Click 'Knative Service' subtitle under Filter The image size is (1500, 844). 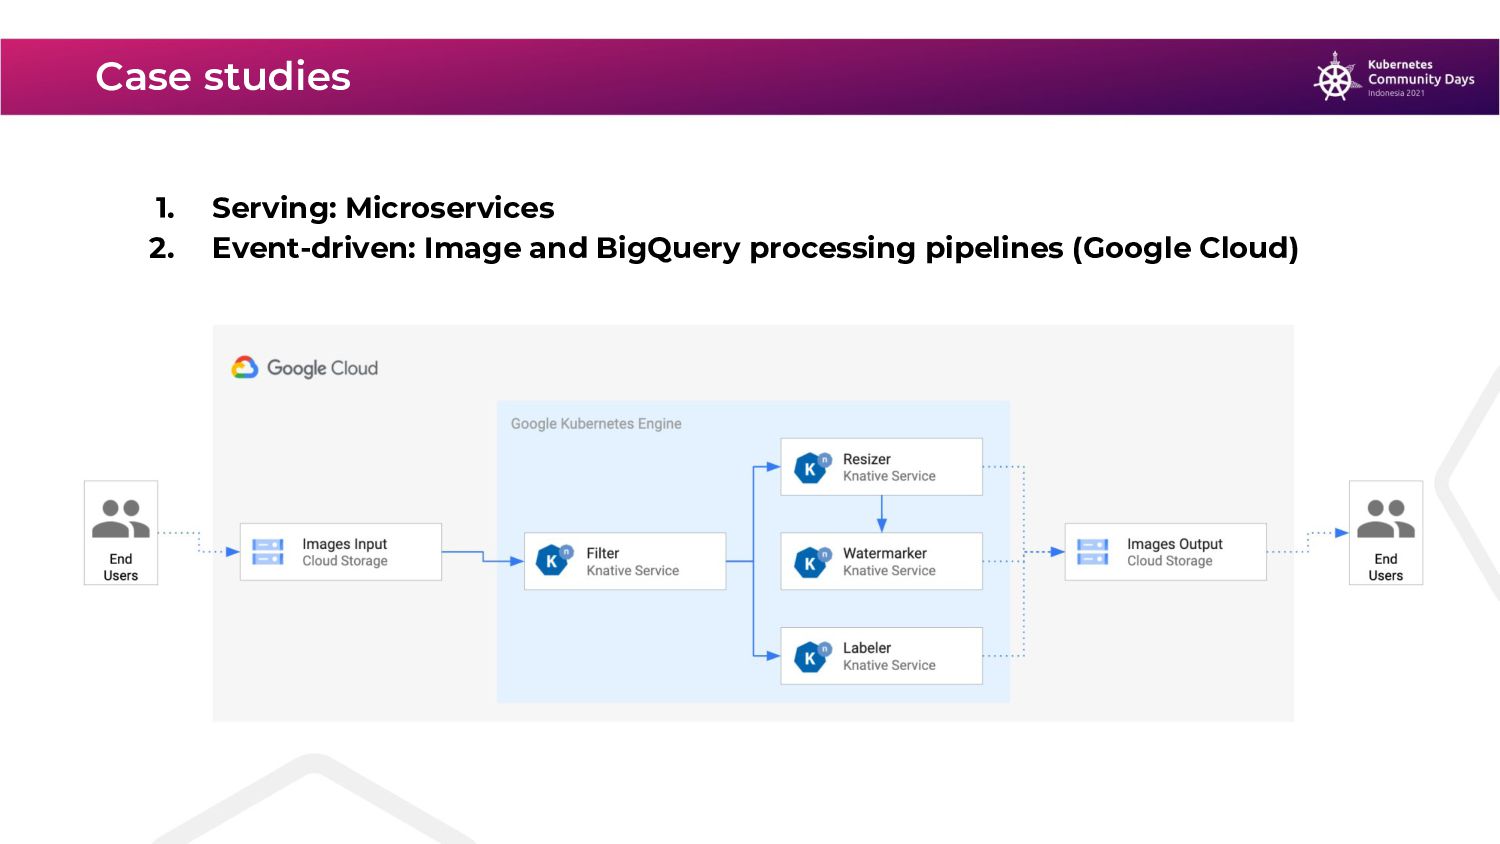[632, 571]
